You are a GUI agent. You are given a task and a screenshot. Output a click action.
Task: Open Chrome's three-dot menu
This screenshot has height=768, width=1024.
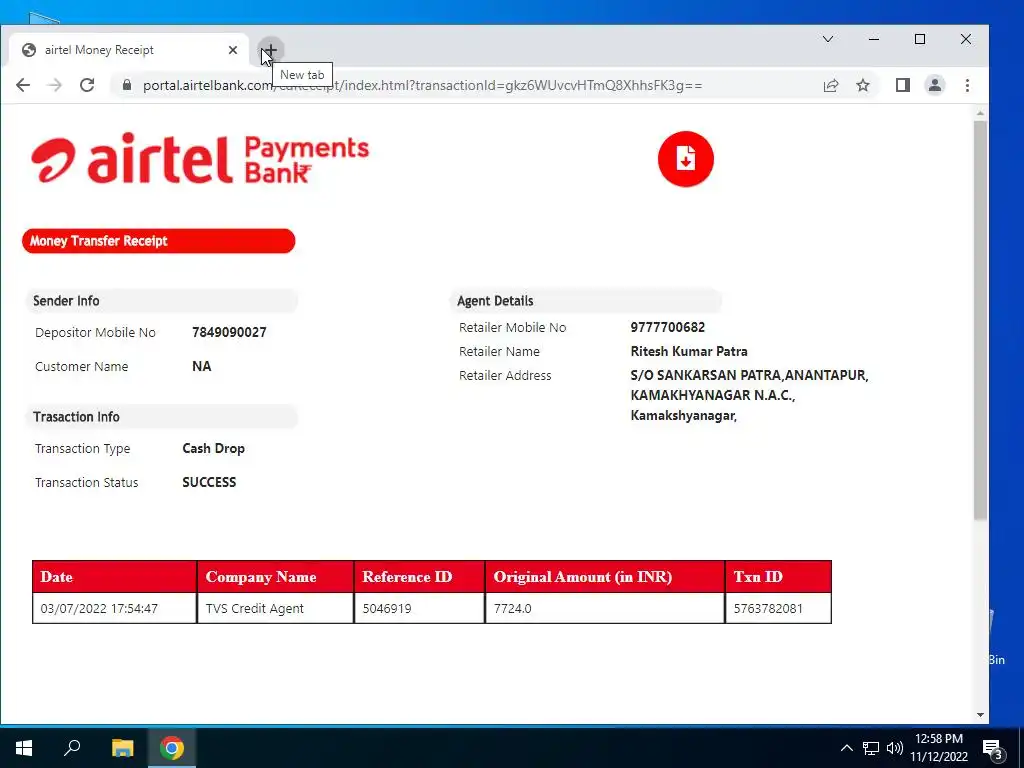point(967,85)
